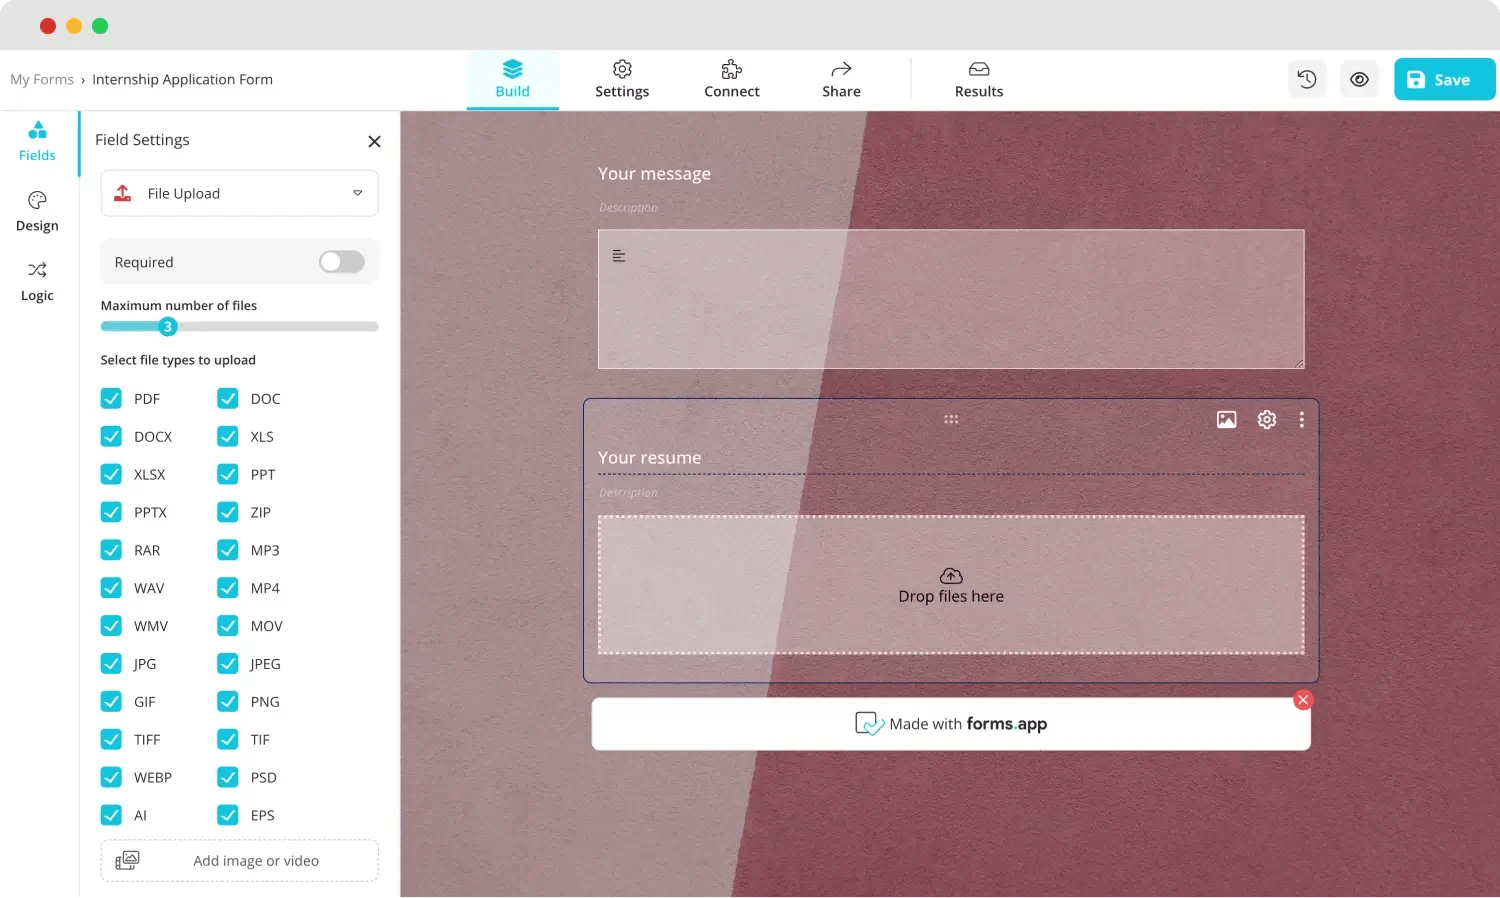
Task: Open version history from the top bar
Action: (1307, 79)
